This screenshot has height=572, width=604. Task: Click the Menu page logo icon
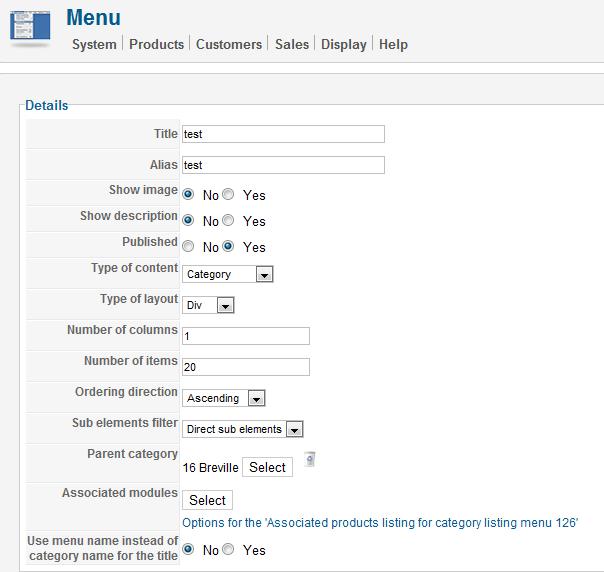point(30,26)
